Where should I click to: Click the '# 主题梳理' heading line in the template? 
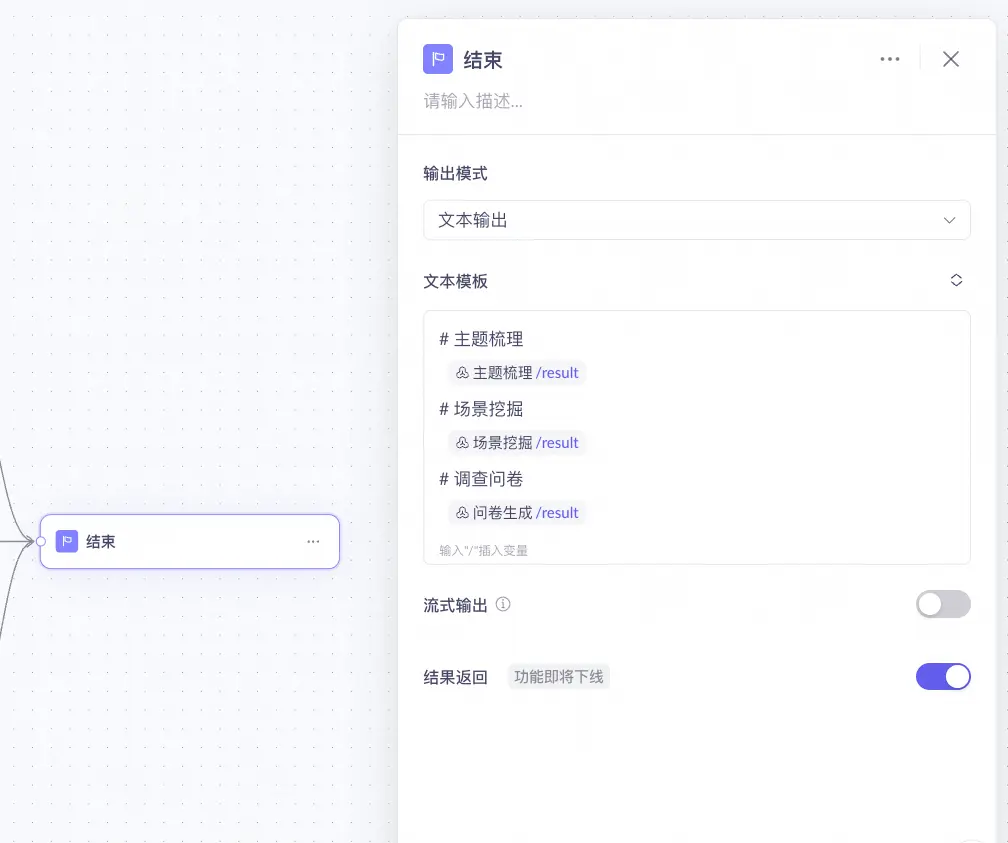[481, 339]
